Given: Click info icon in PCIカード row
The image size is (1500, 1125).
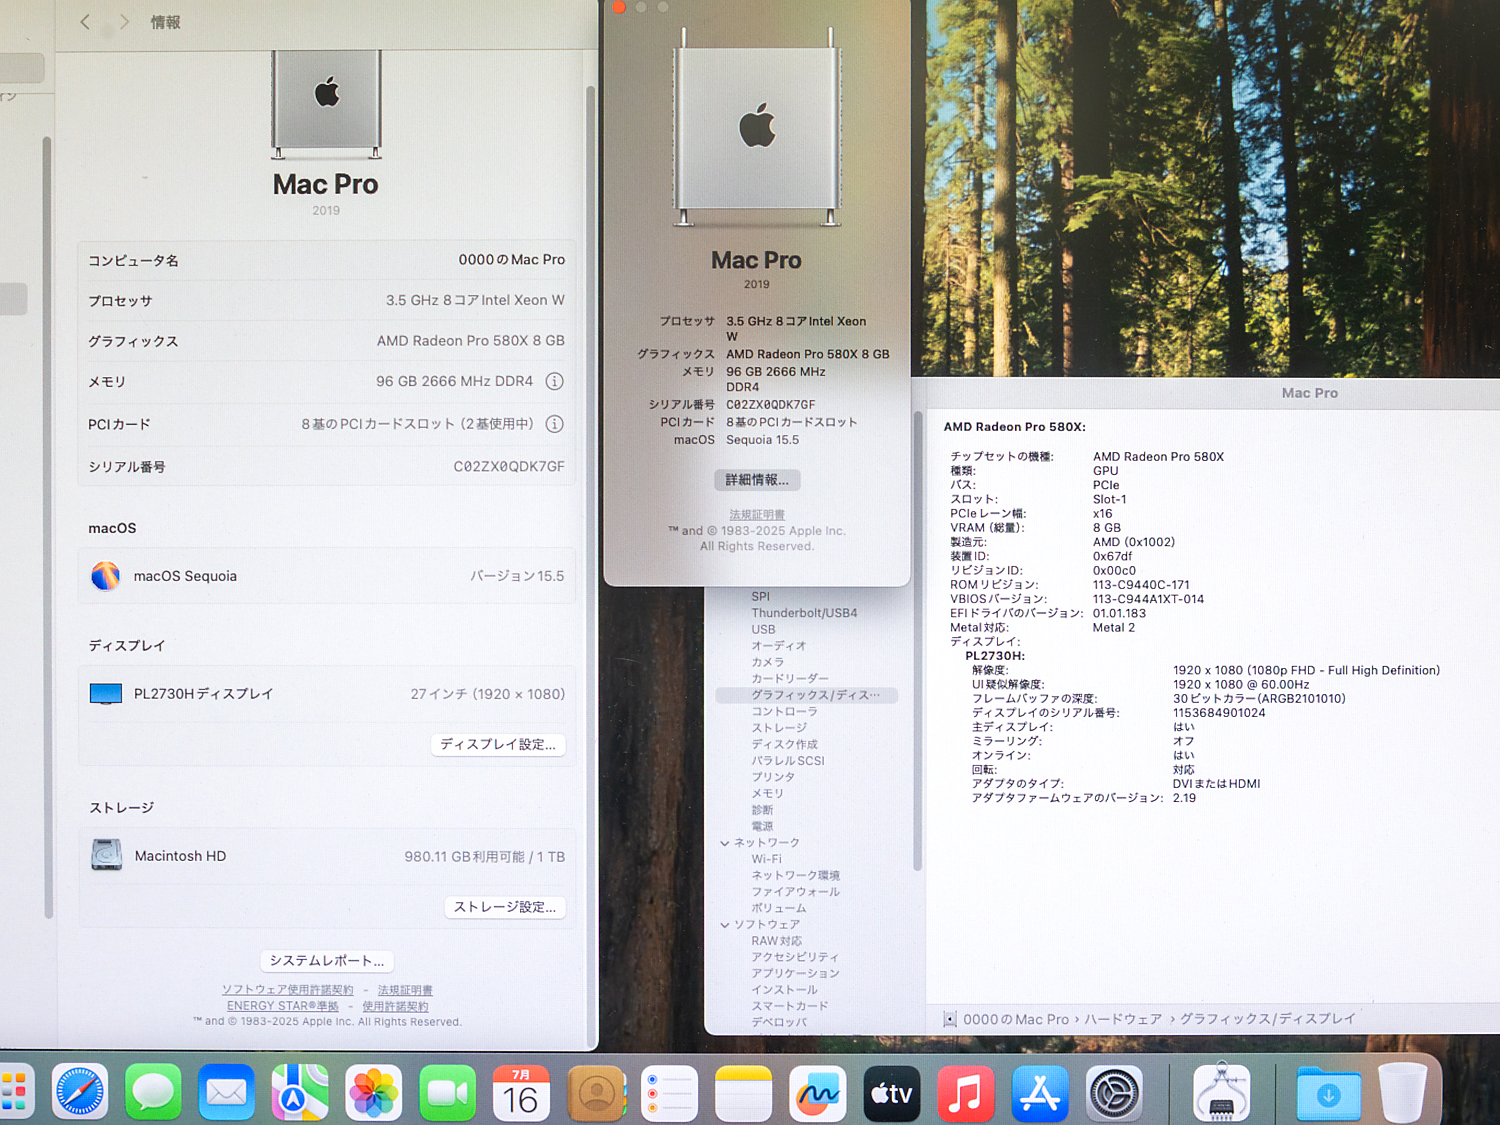Looking at the screenshot, I should click(555, 424).
